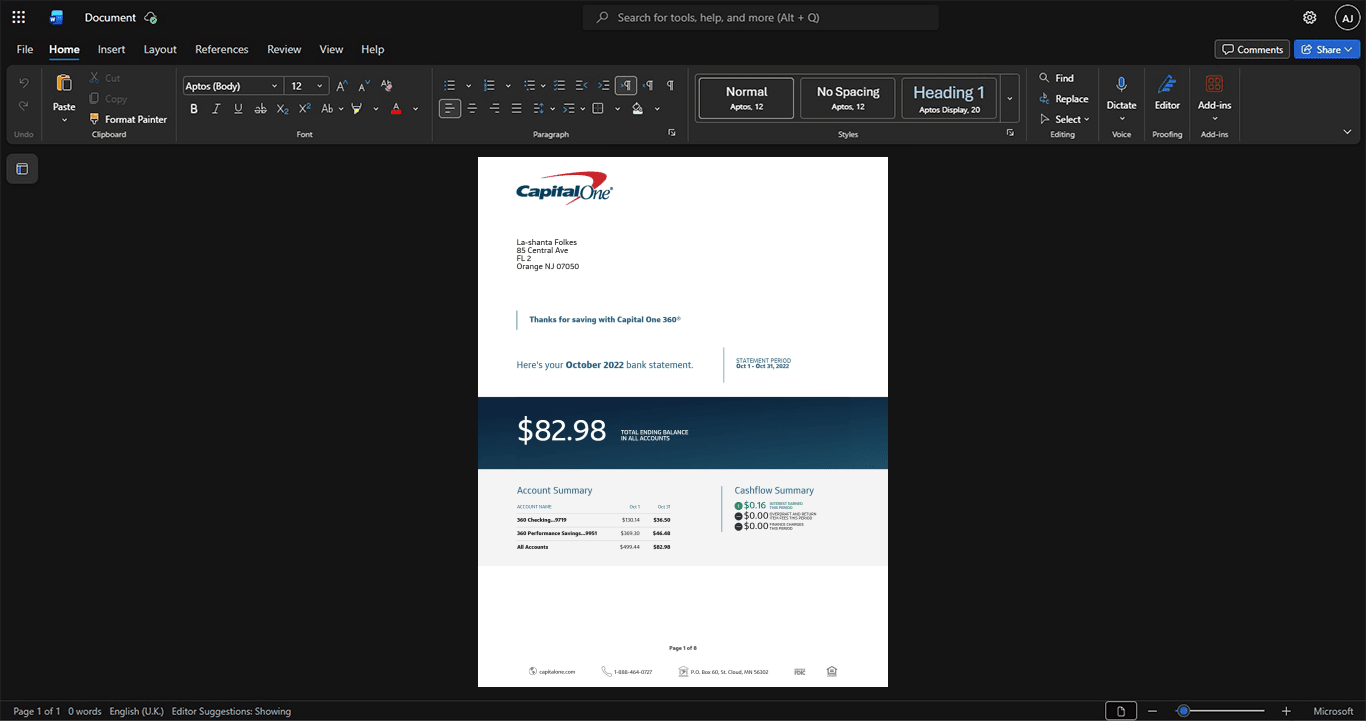Image resolution: width=1366 pixels, height=721 pixels.
Task: Switch to the Review tab
Action: pyautogui.click(x=284, y=49)
